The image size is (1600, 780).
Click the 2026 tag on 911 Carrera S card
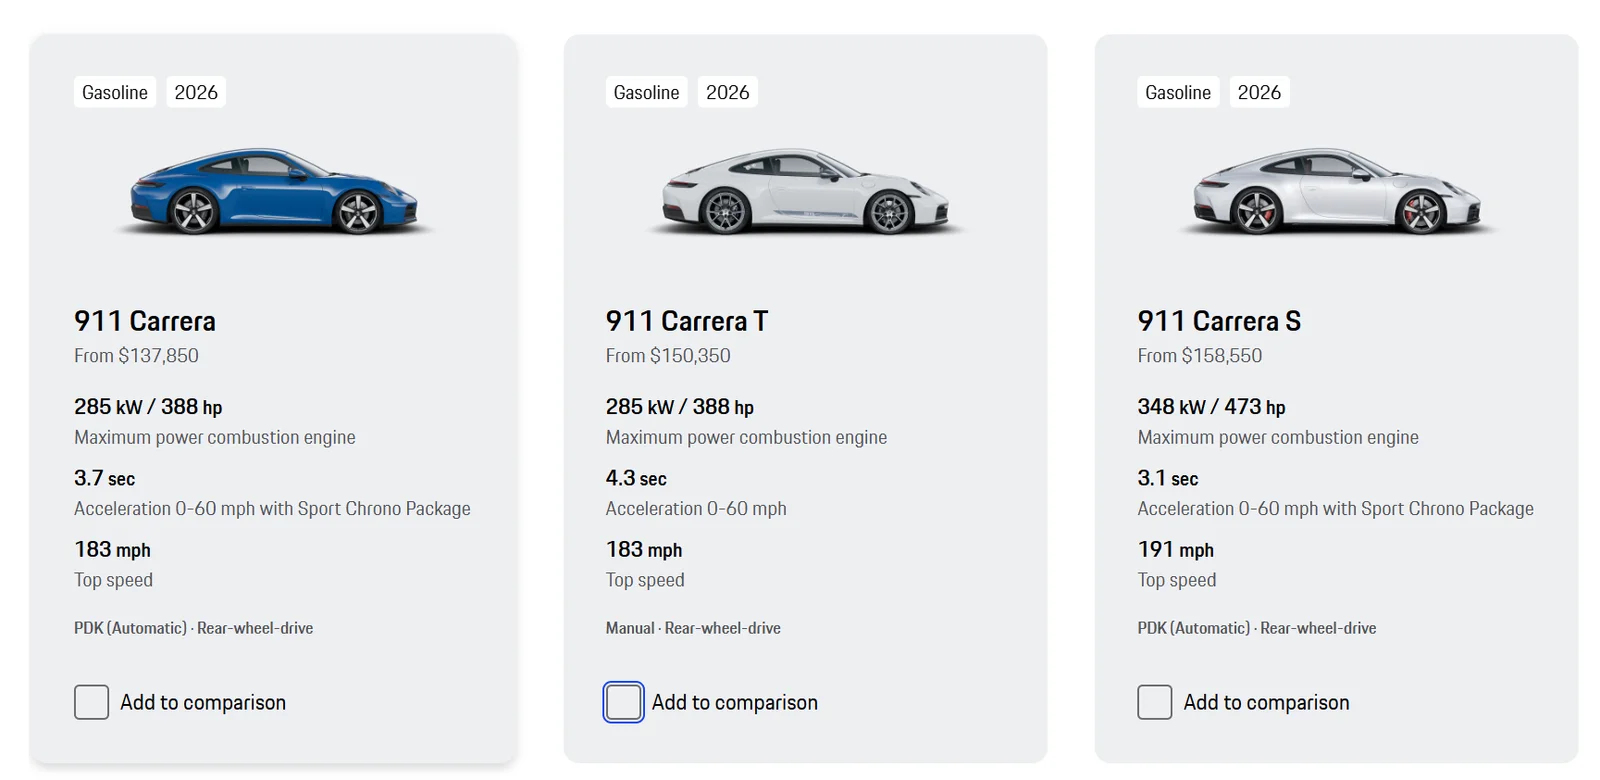point(1259,92)
